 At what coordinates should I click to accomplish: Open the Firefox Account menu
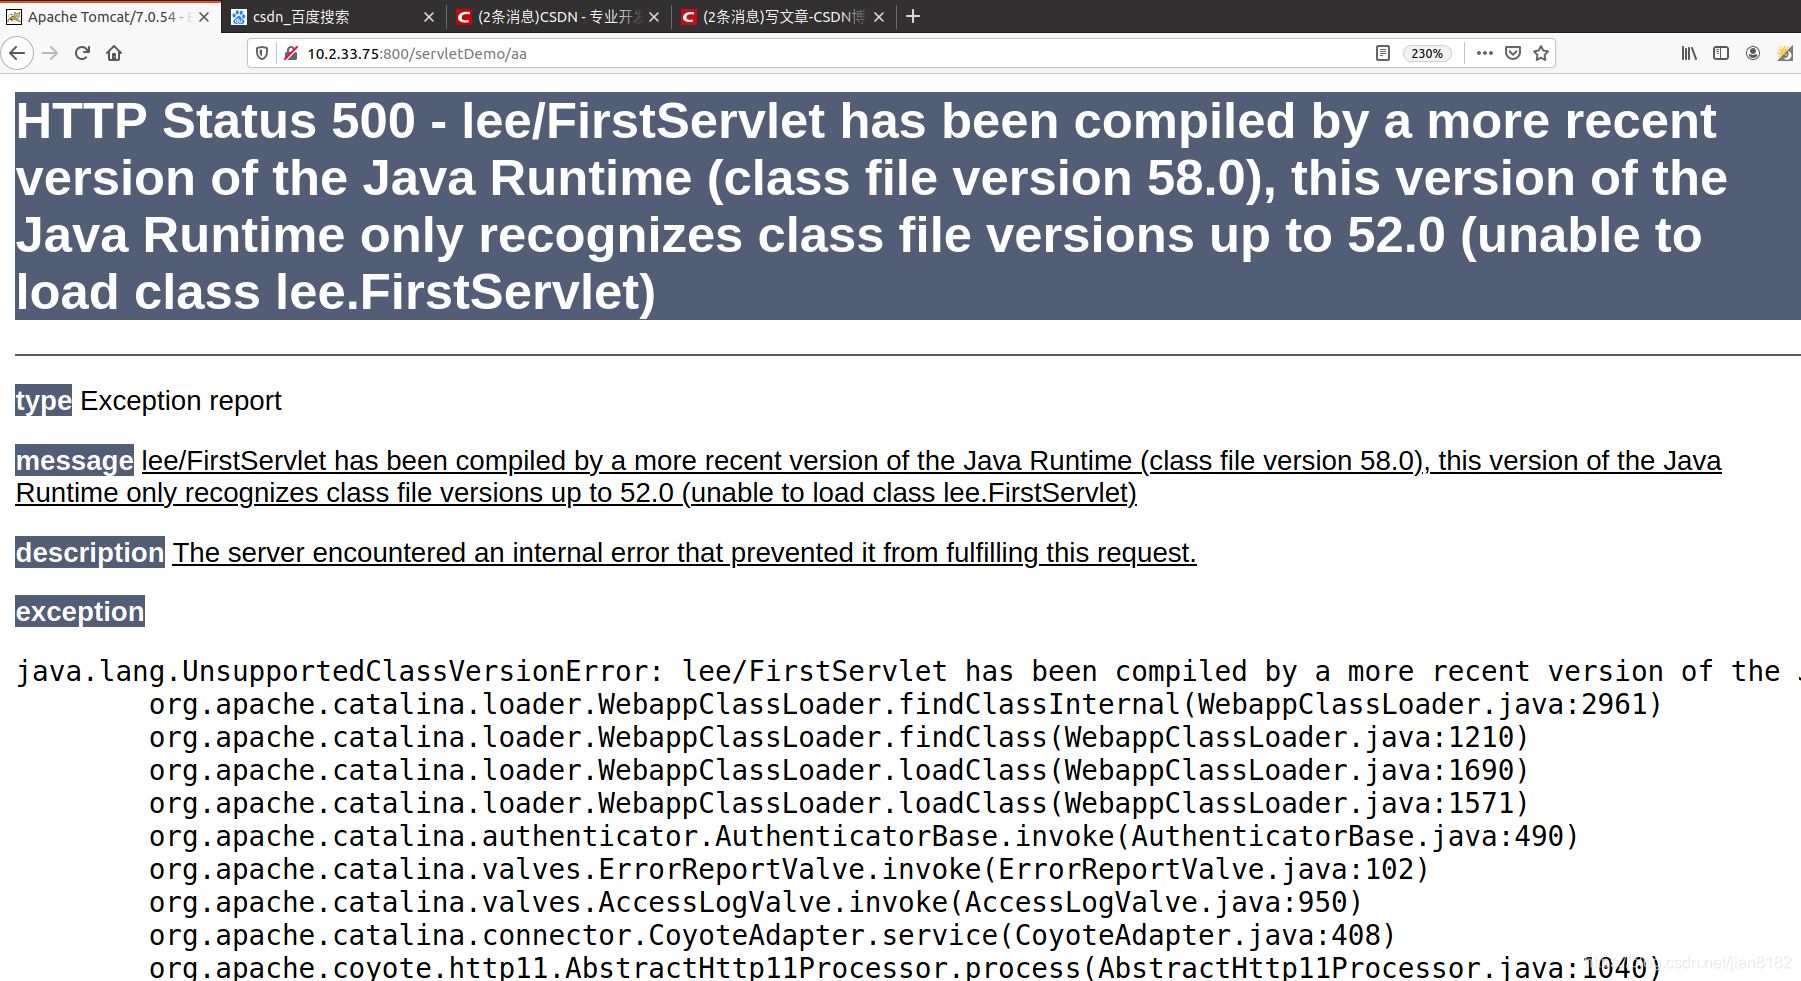click(x=1752, y=53)
